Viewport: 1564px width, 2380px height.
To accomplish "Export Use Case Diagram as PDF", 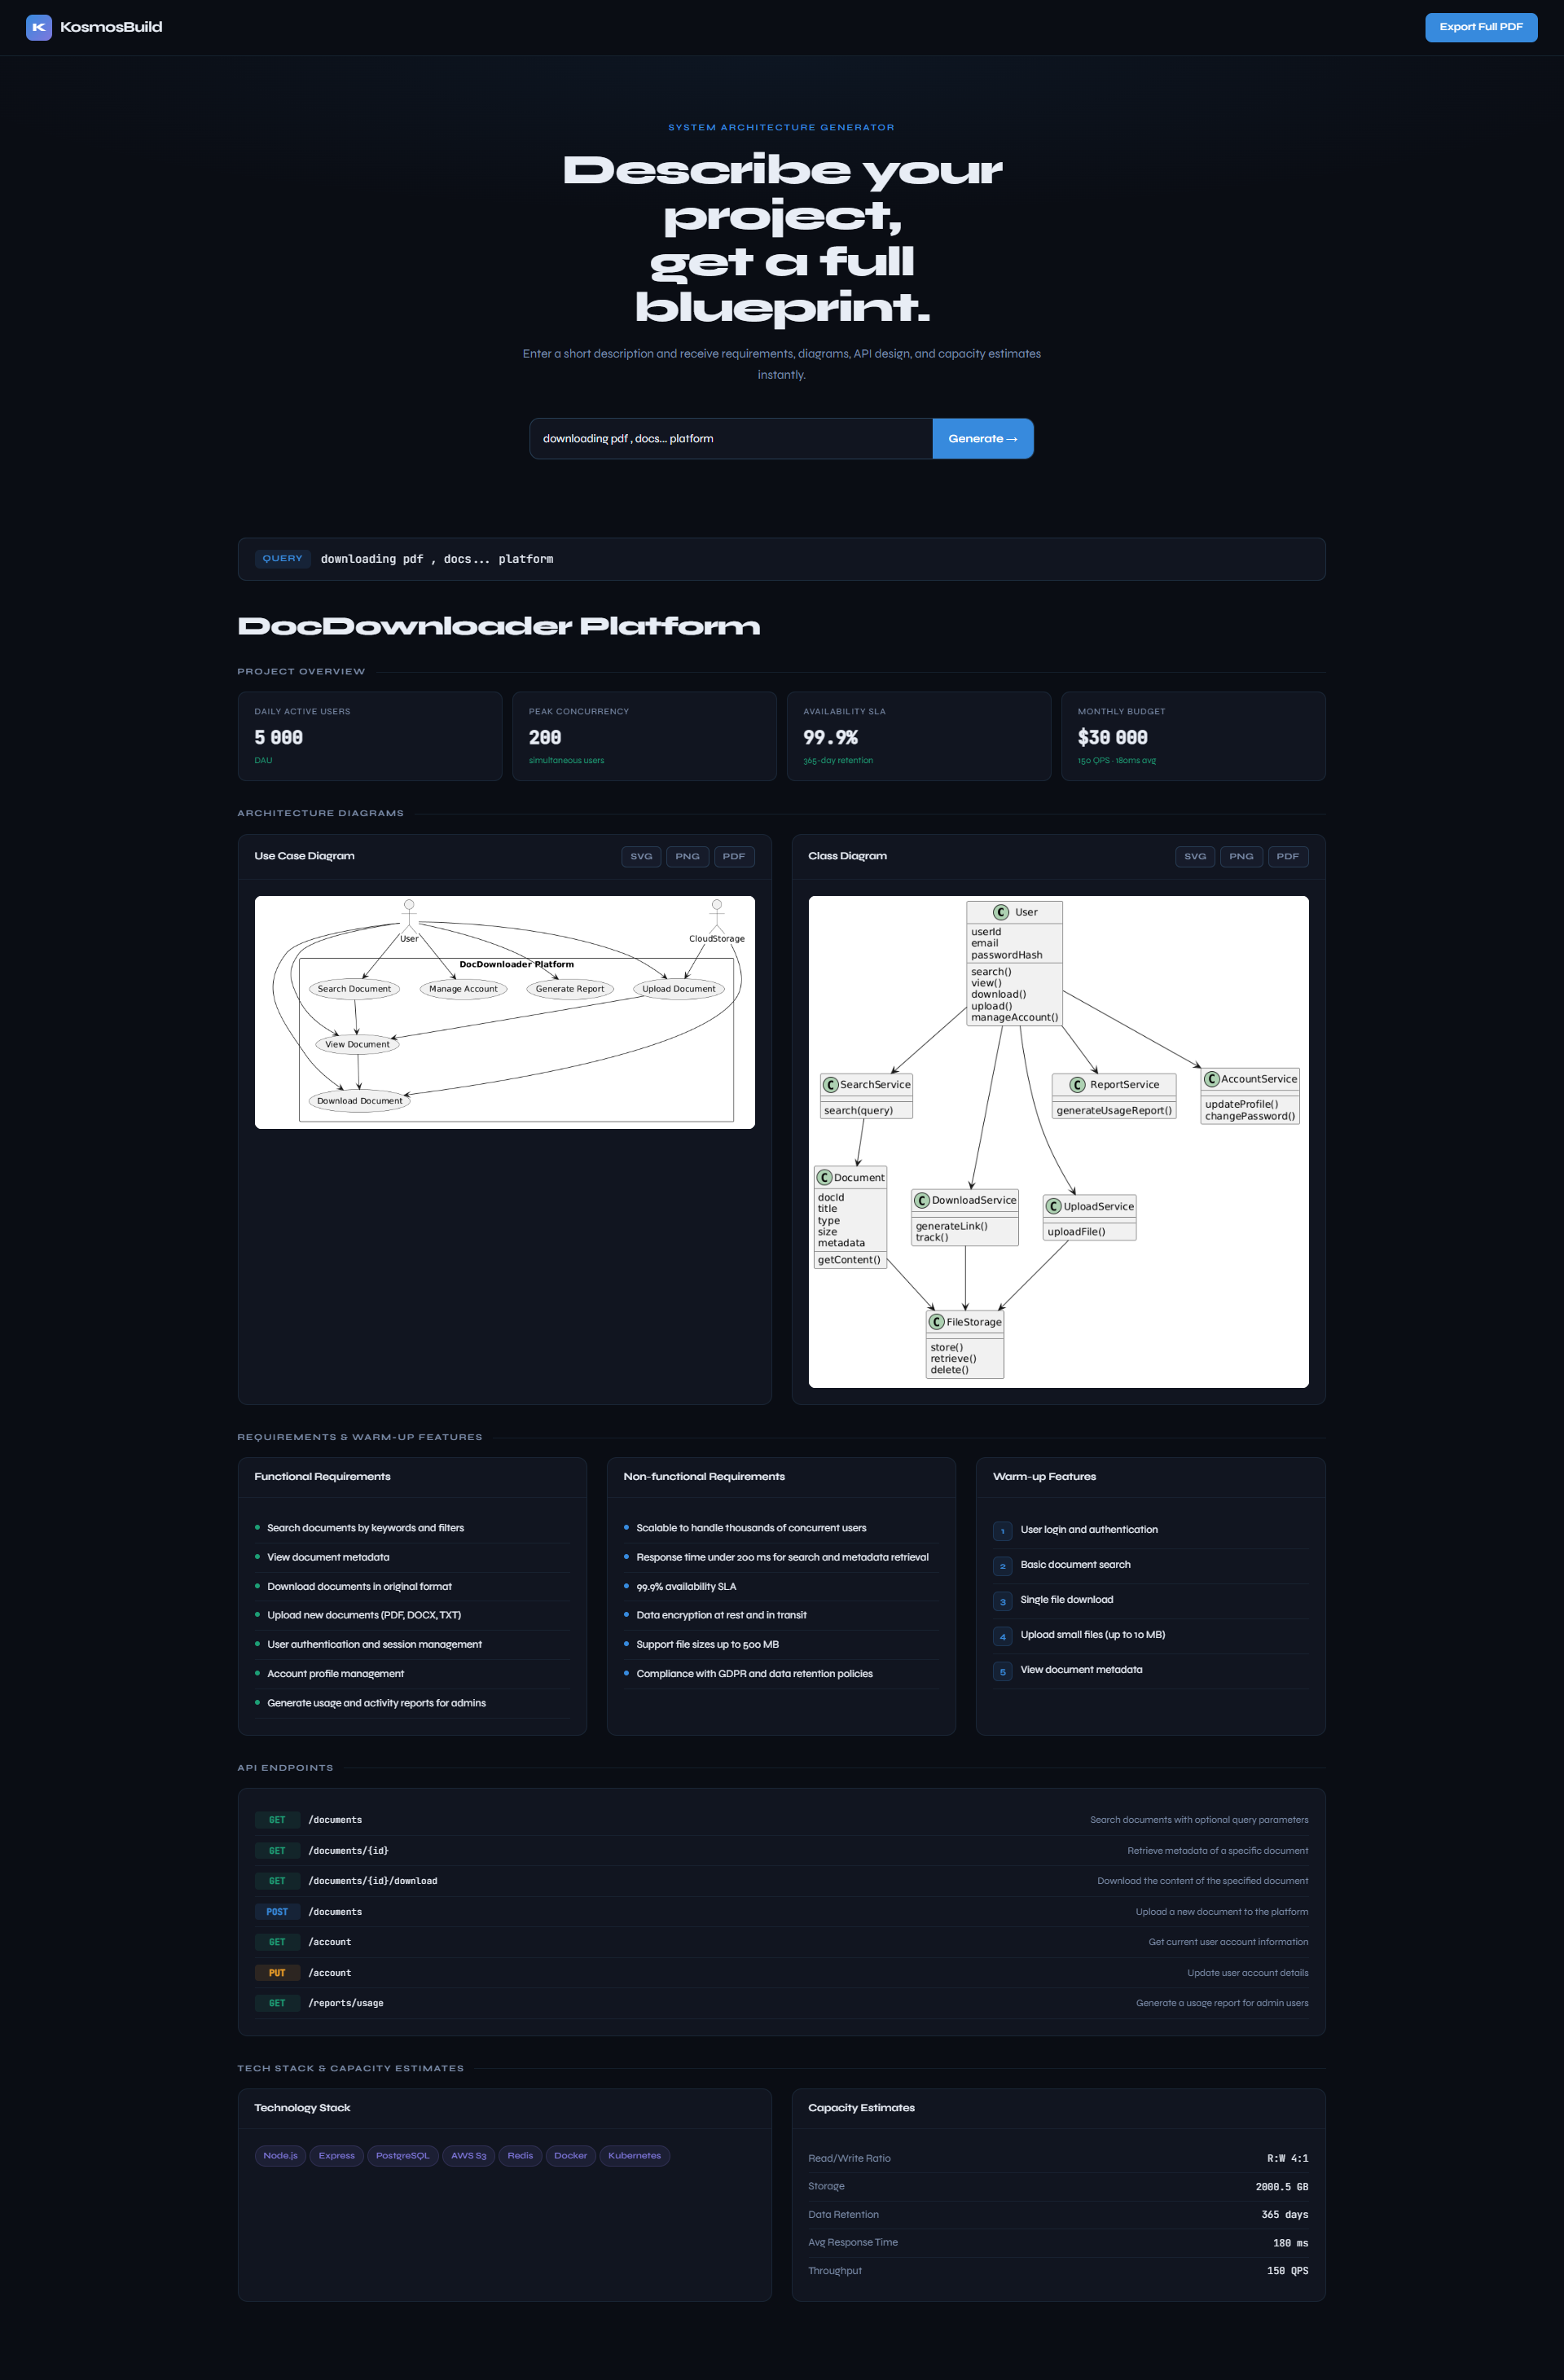I will point(734,856).
